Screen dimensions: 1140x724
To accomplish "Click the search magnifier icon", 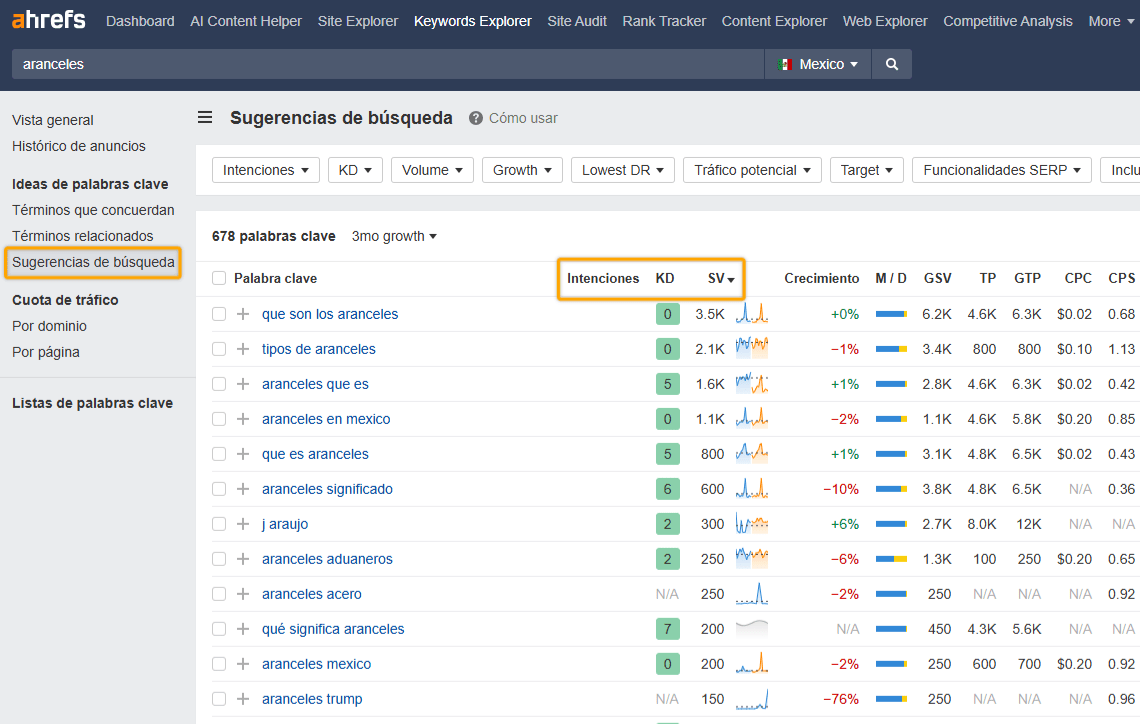I will point(890,62).
